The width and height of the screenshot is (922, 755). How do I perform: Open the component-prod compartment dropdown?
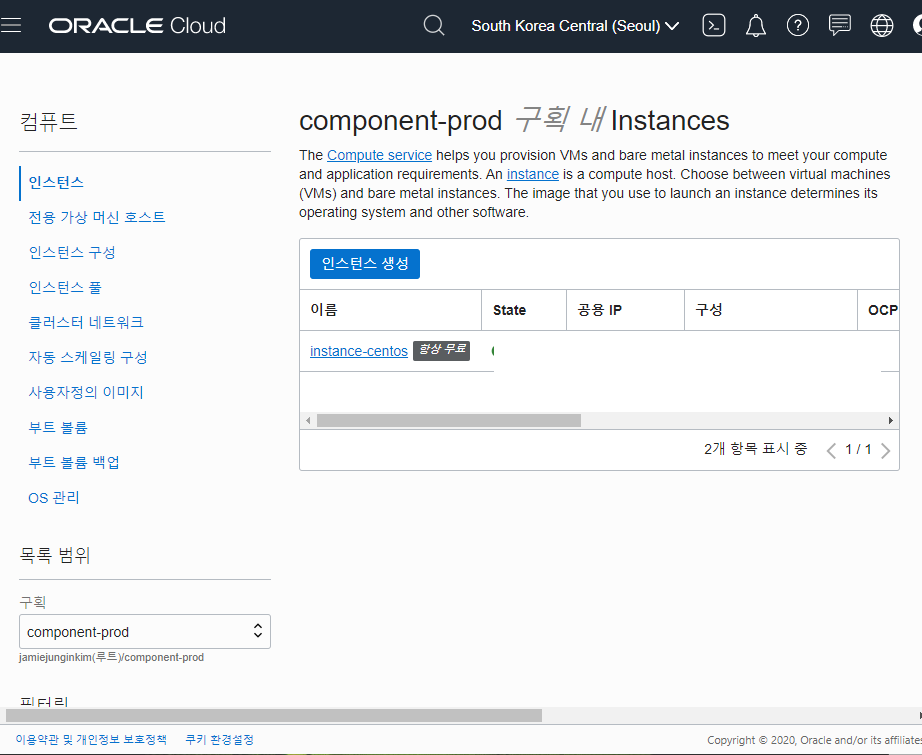point(145,632)
